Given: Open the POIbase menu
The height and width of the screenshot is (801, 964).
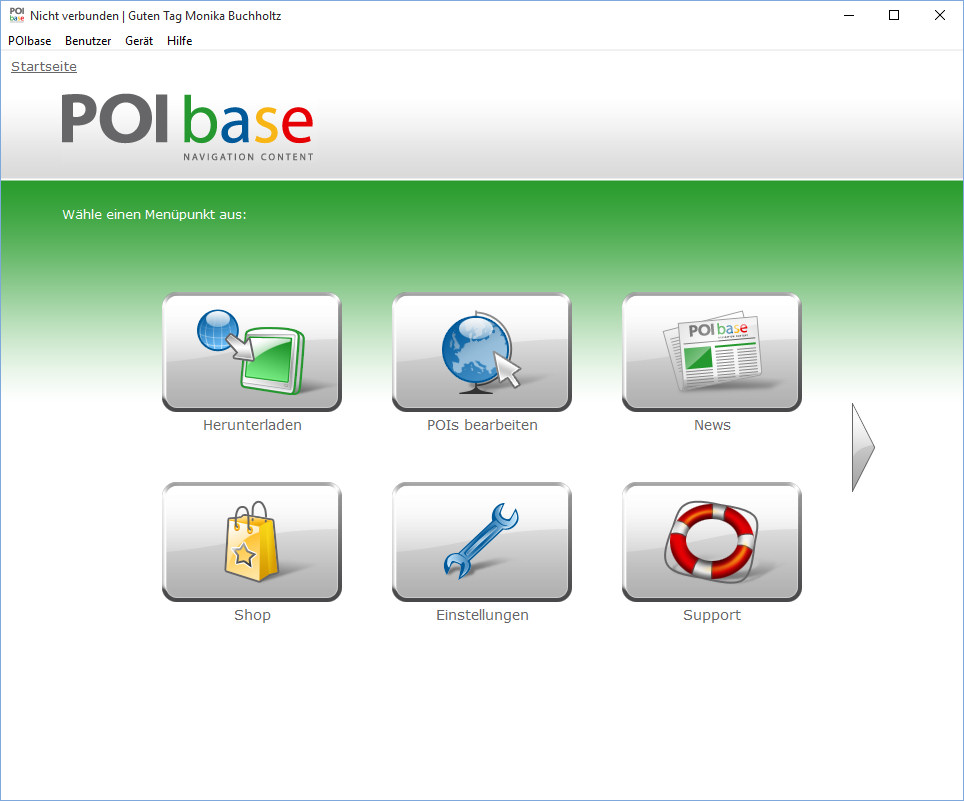Looking at the screenshot, I should coord(29,41).
